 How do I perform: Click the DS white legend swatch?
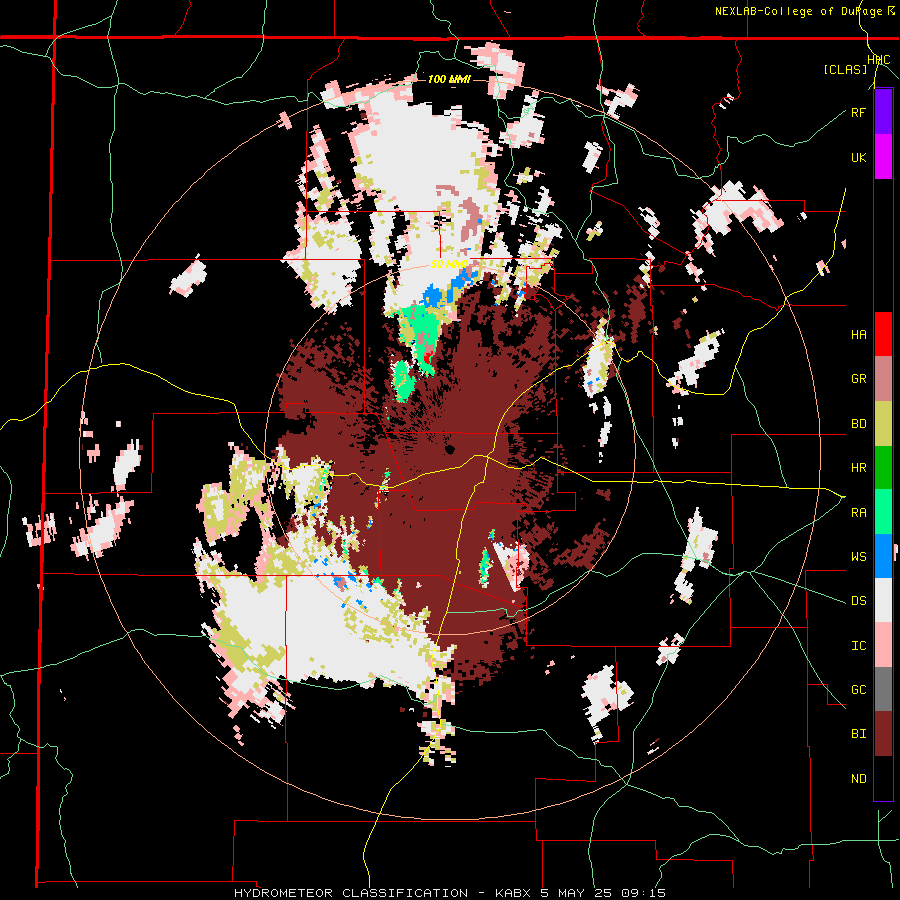point(883,600)
